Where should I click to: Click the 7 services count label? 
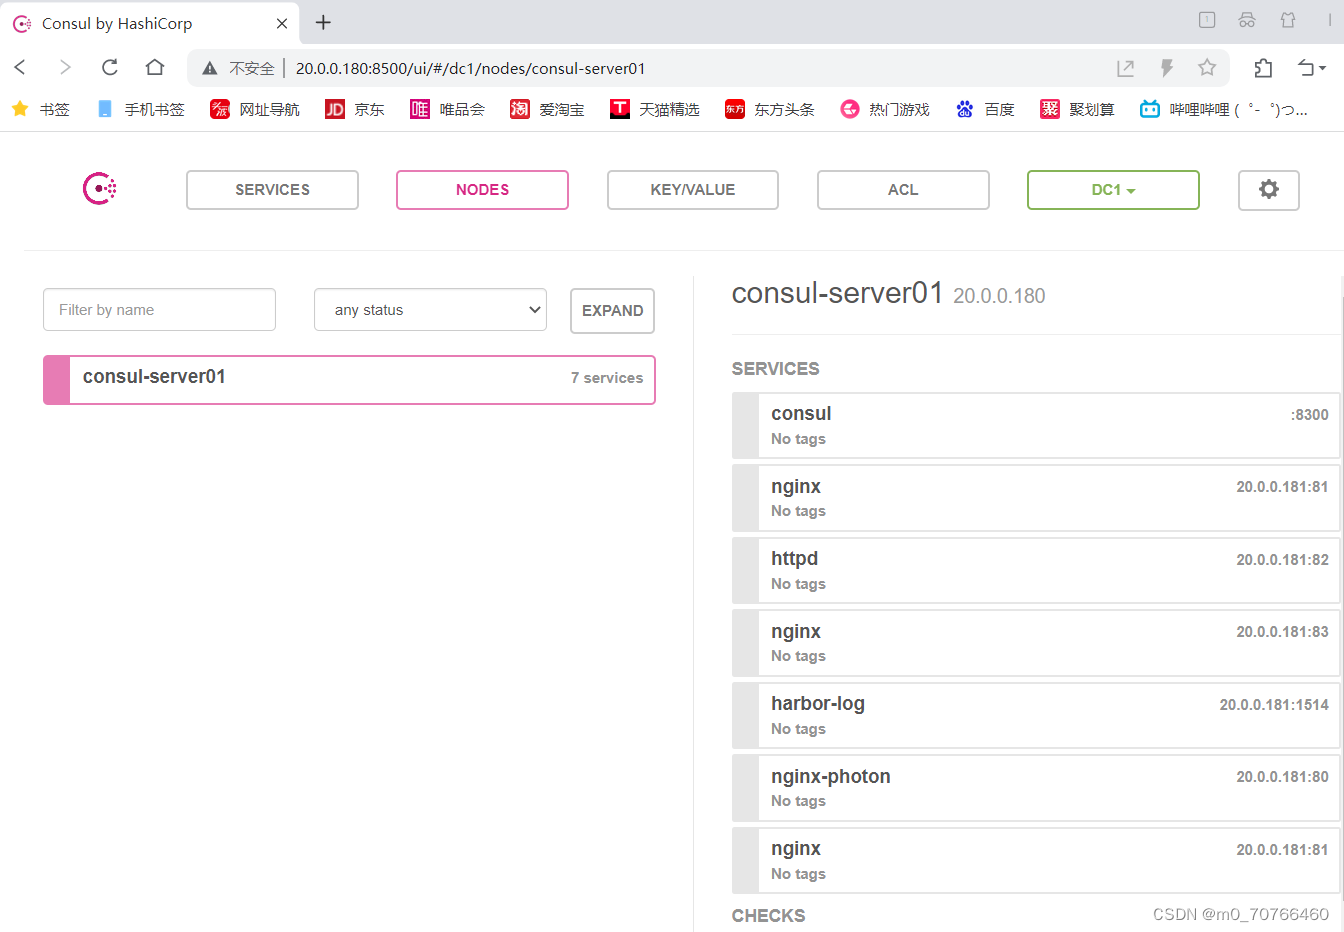click(606, 378)
